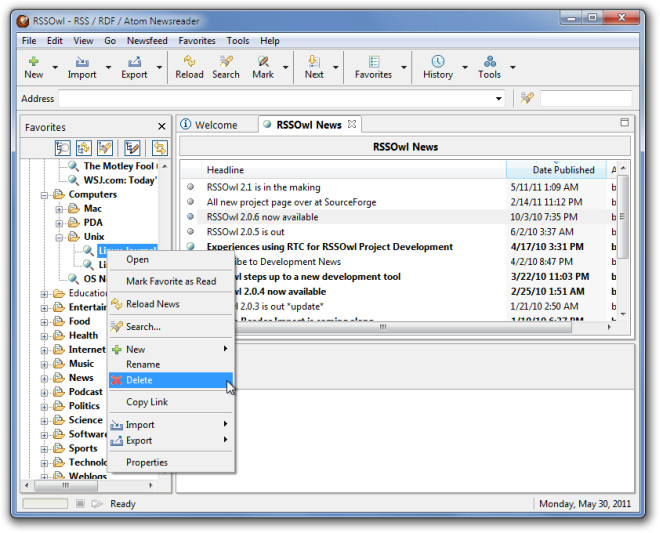This screenshot has height=533, width=660.
Task: Choose Rename in context menu
Action: tap(171, 365)
